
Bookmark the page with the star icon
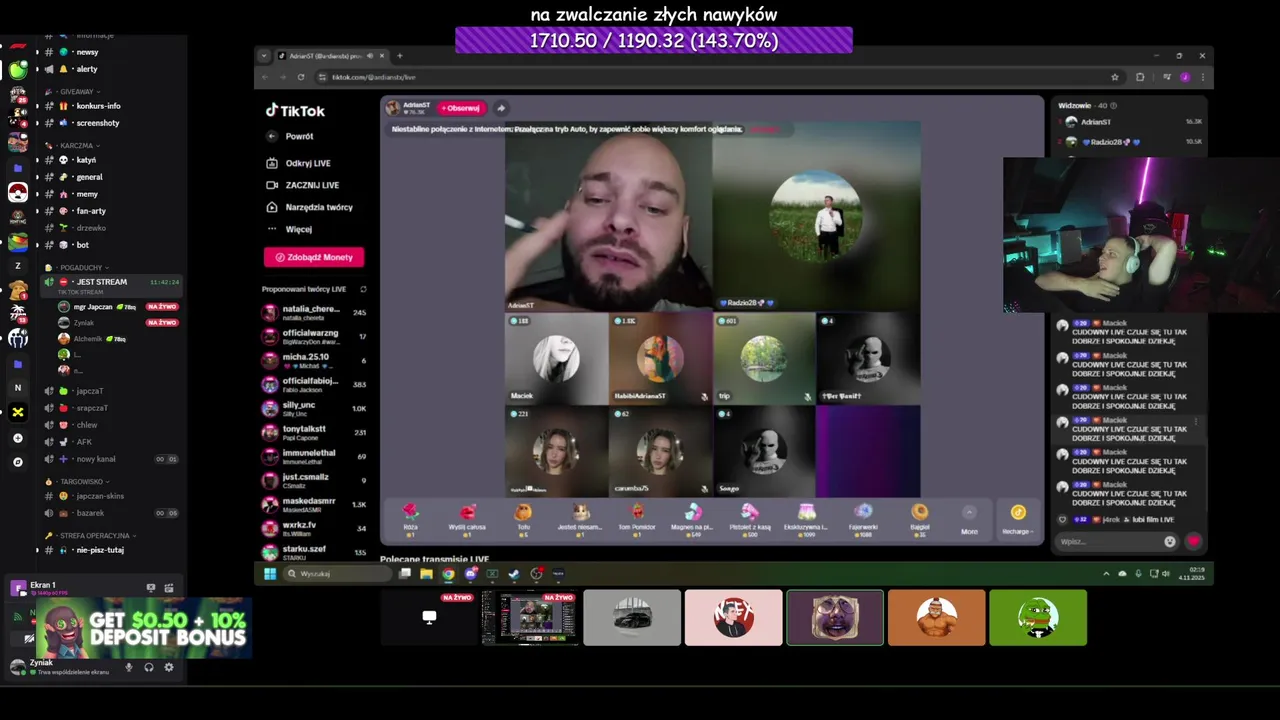coord(1115,77)
